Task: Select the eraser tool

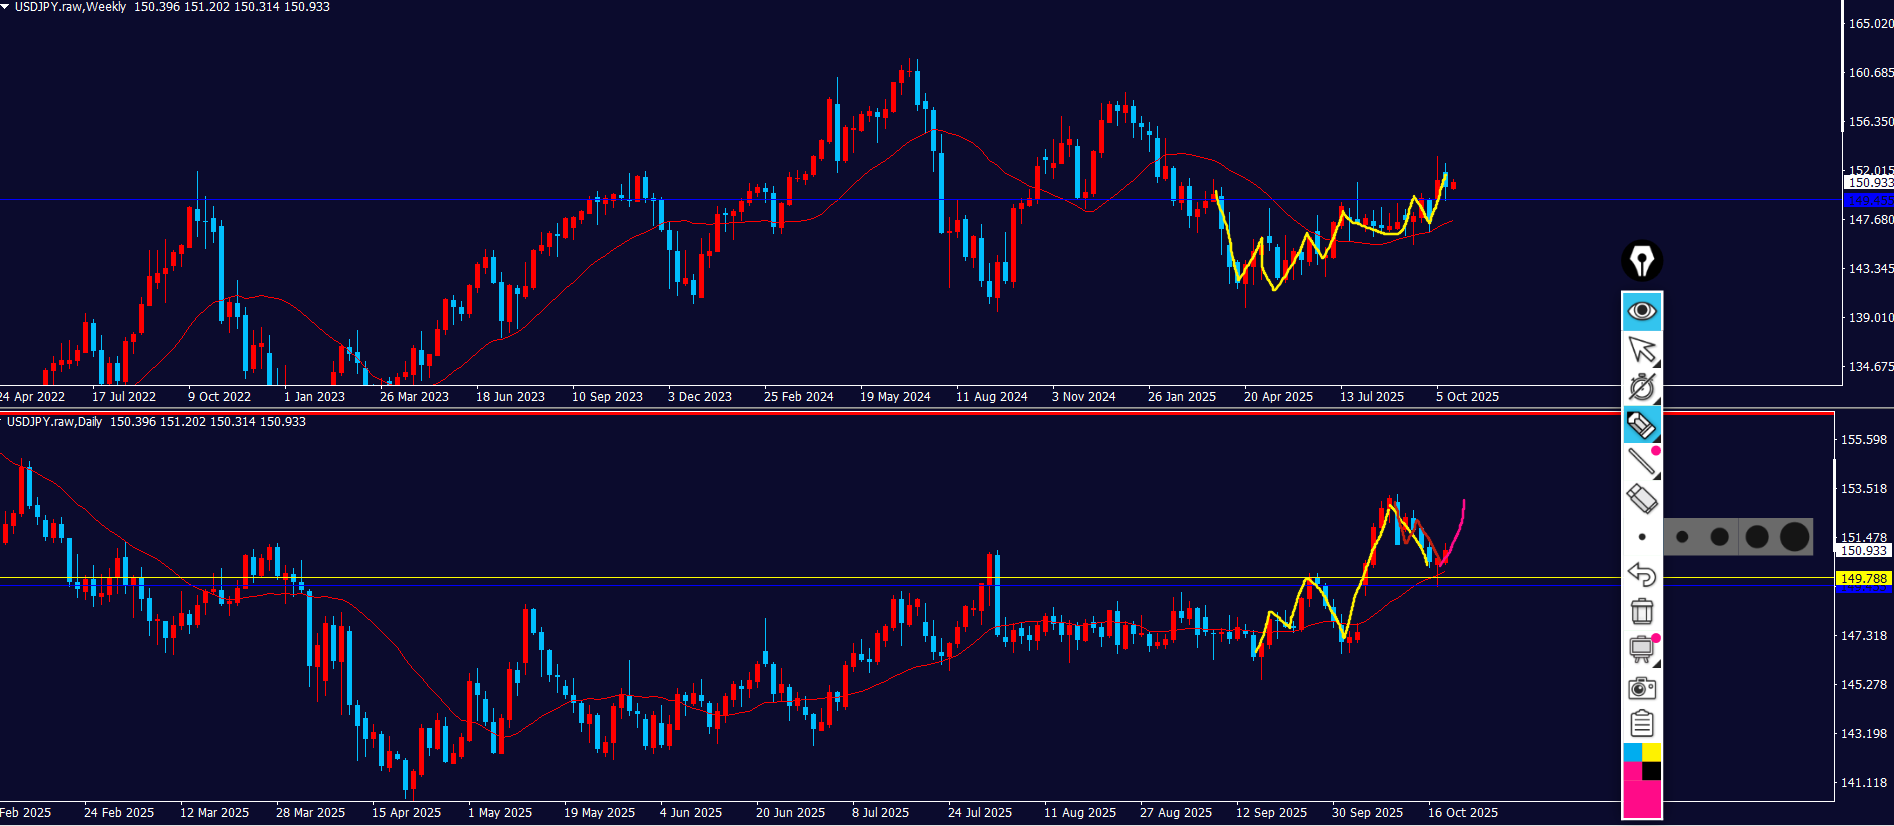Action: 1641,498
